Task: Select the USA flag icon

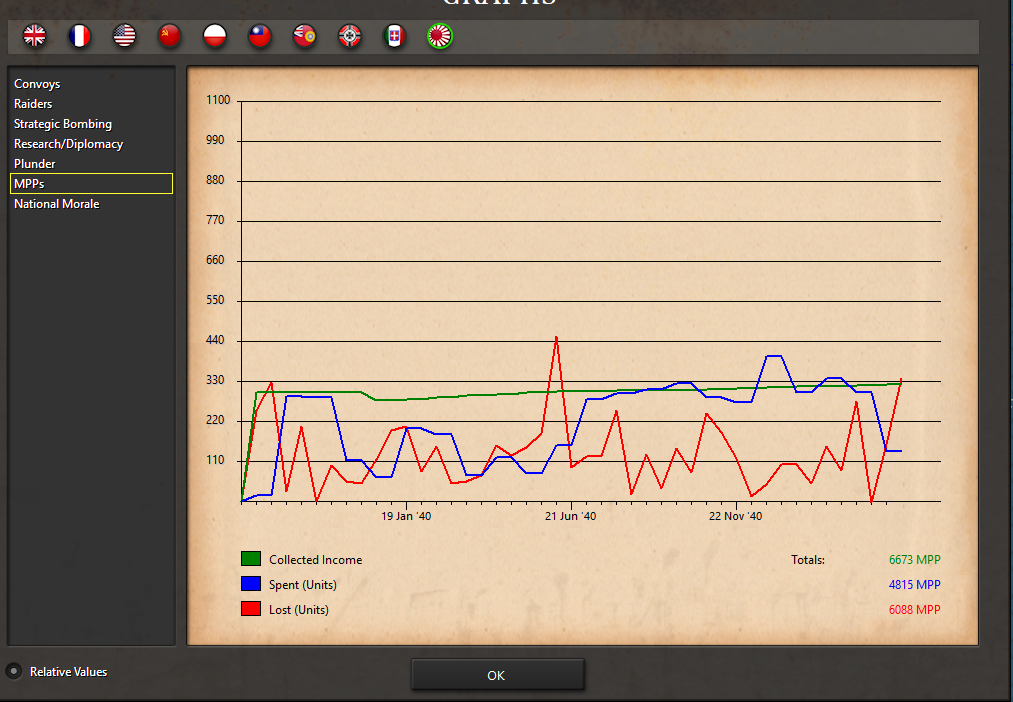Action: [x=124, y=36]
